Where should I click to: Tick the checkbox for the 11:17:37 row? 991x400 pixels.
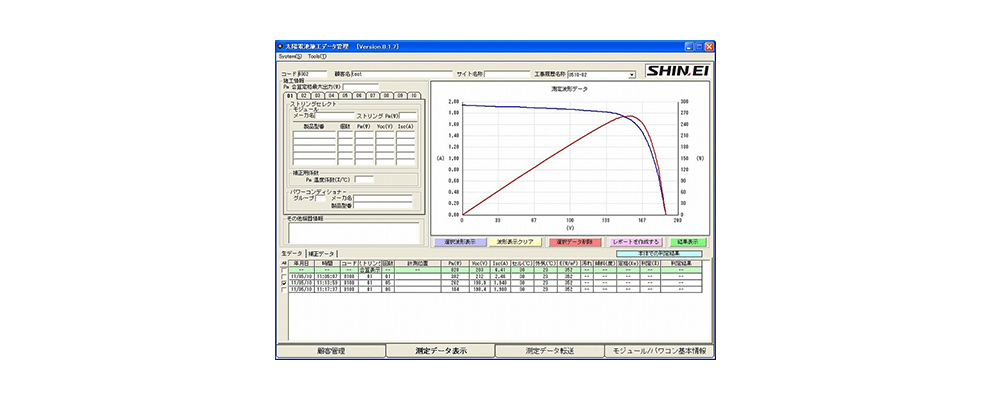tap(284, 289)
